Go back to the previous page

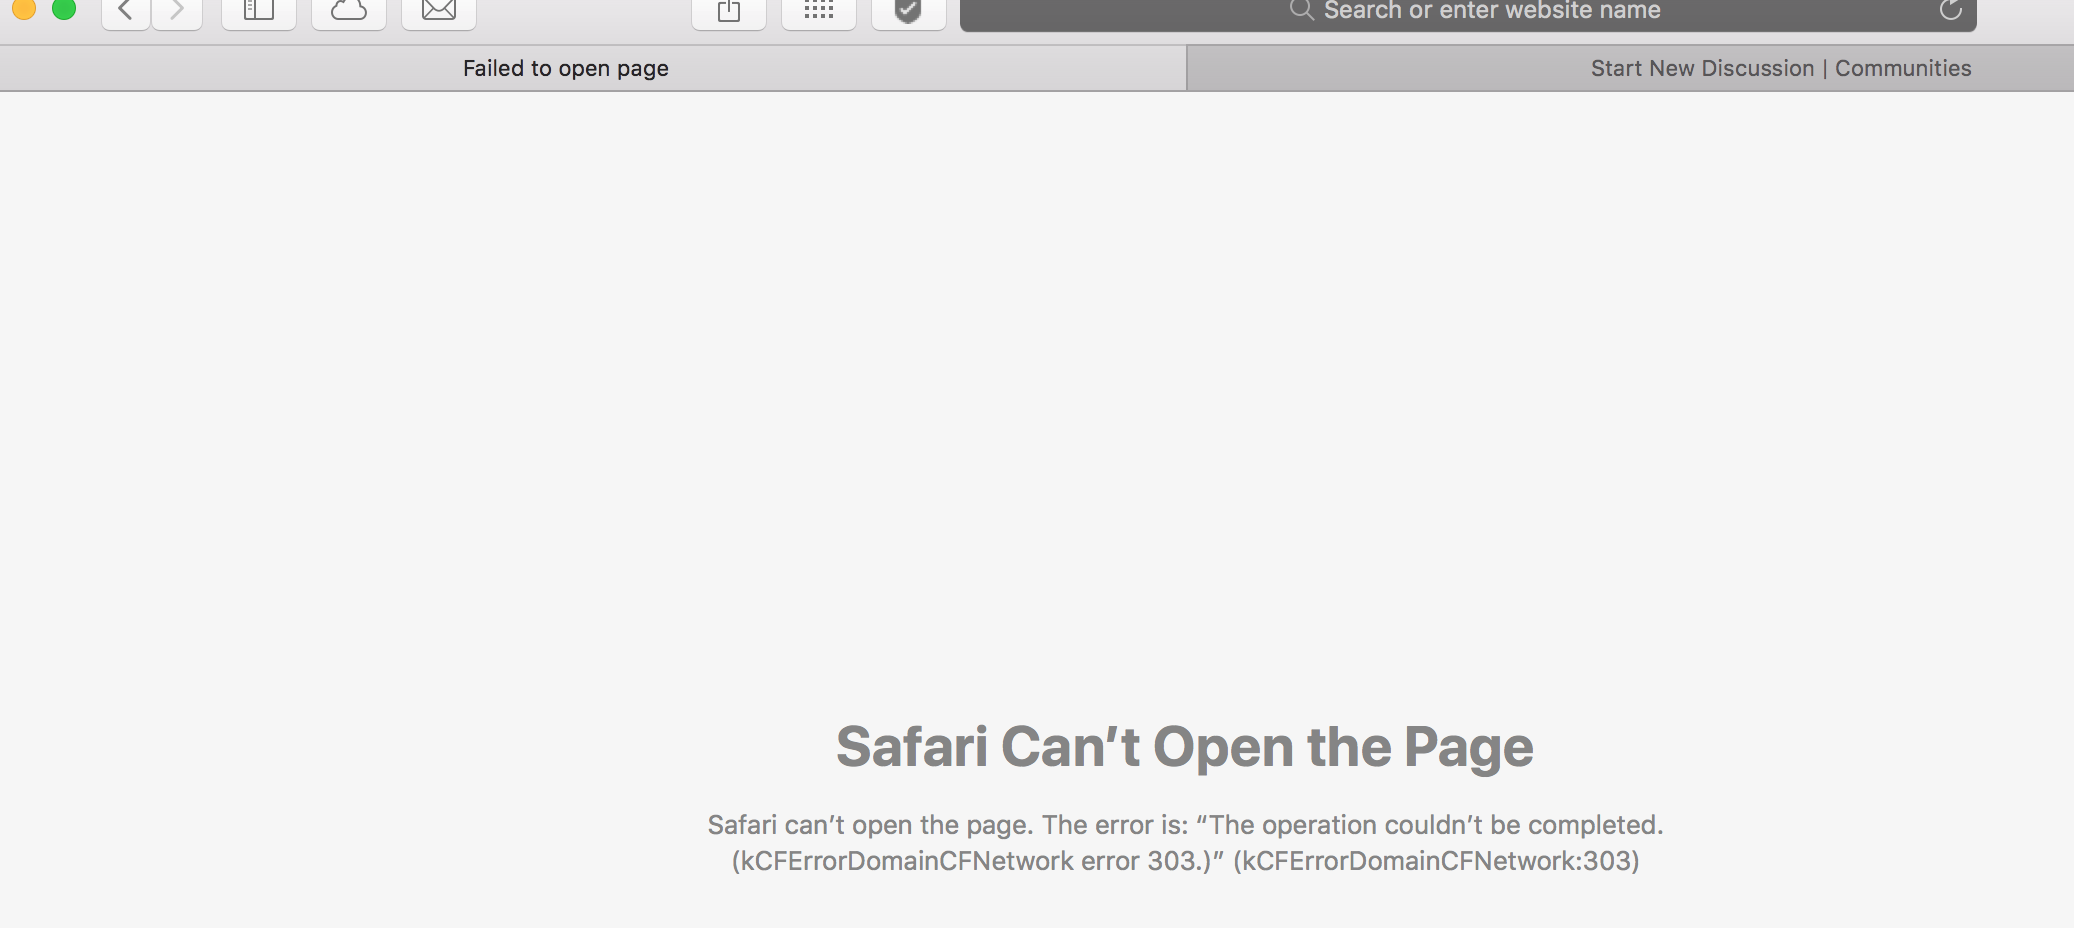click(x=126, y=12)
